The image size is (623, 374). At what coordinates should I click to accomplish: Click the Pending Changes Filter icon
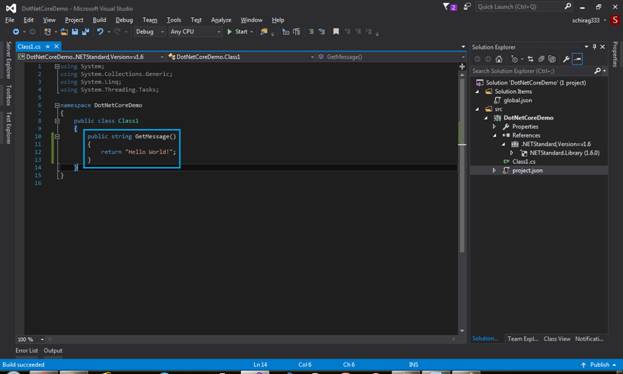coord(515,59)
